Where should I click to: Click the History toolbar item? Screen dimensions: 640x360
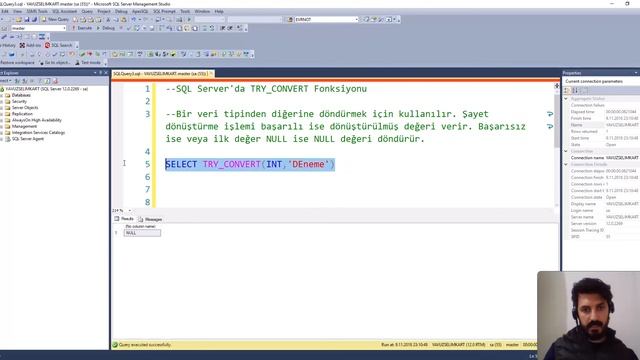(x=8, y=45)
